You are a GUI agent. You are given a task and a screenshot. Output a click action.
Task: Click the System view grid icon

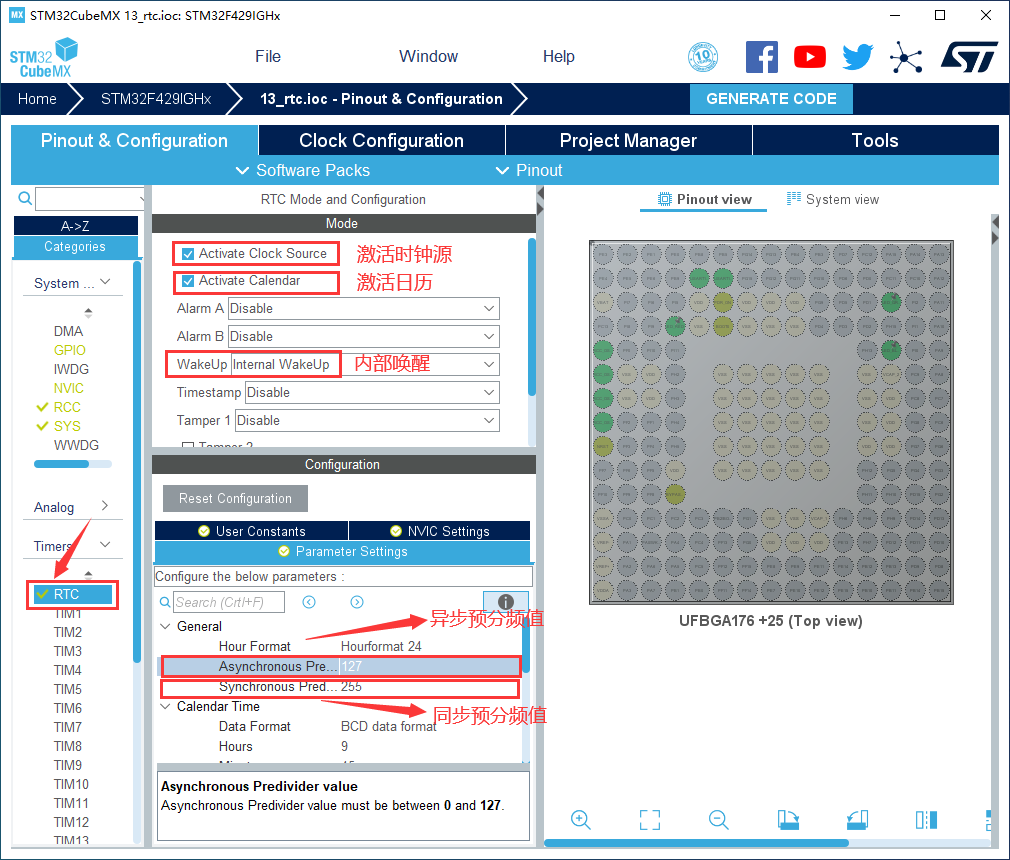point(794,198)
